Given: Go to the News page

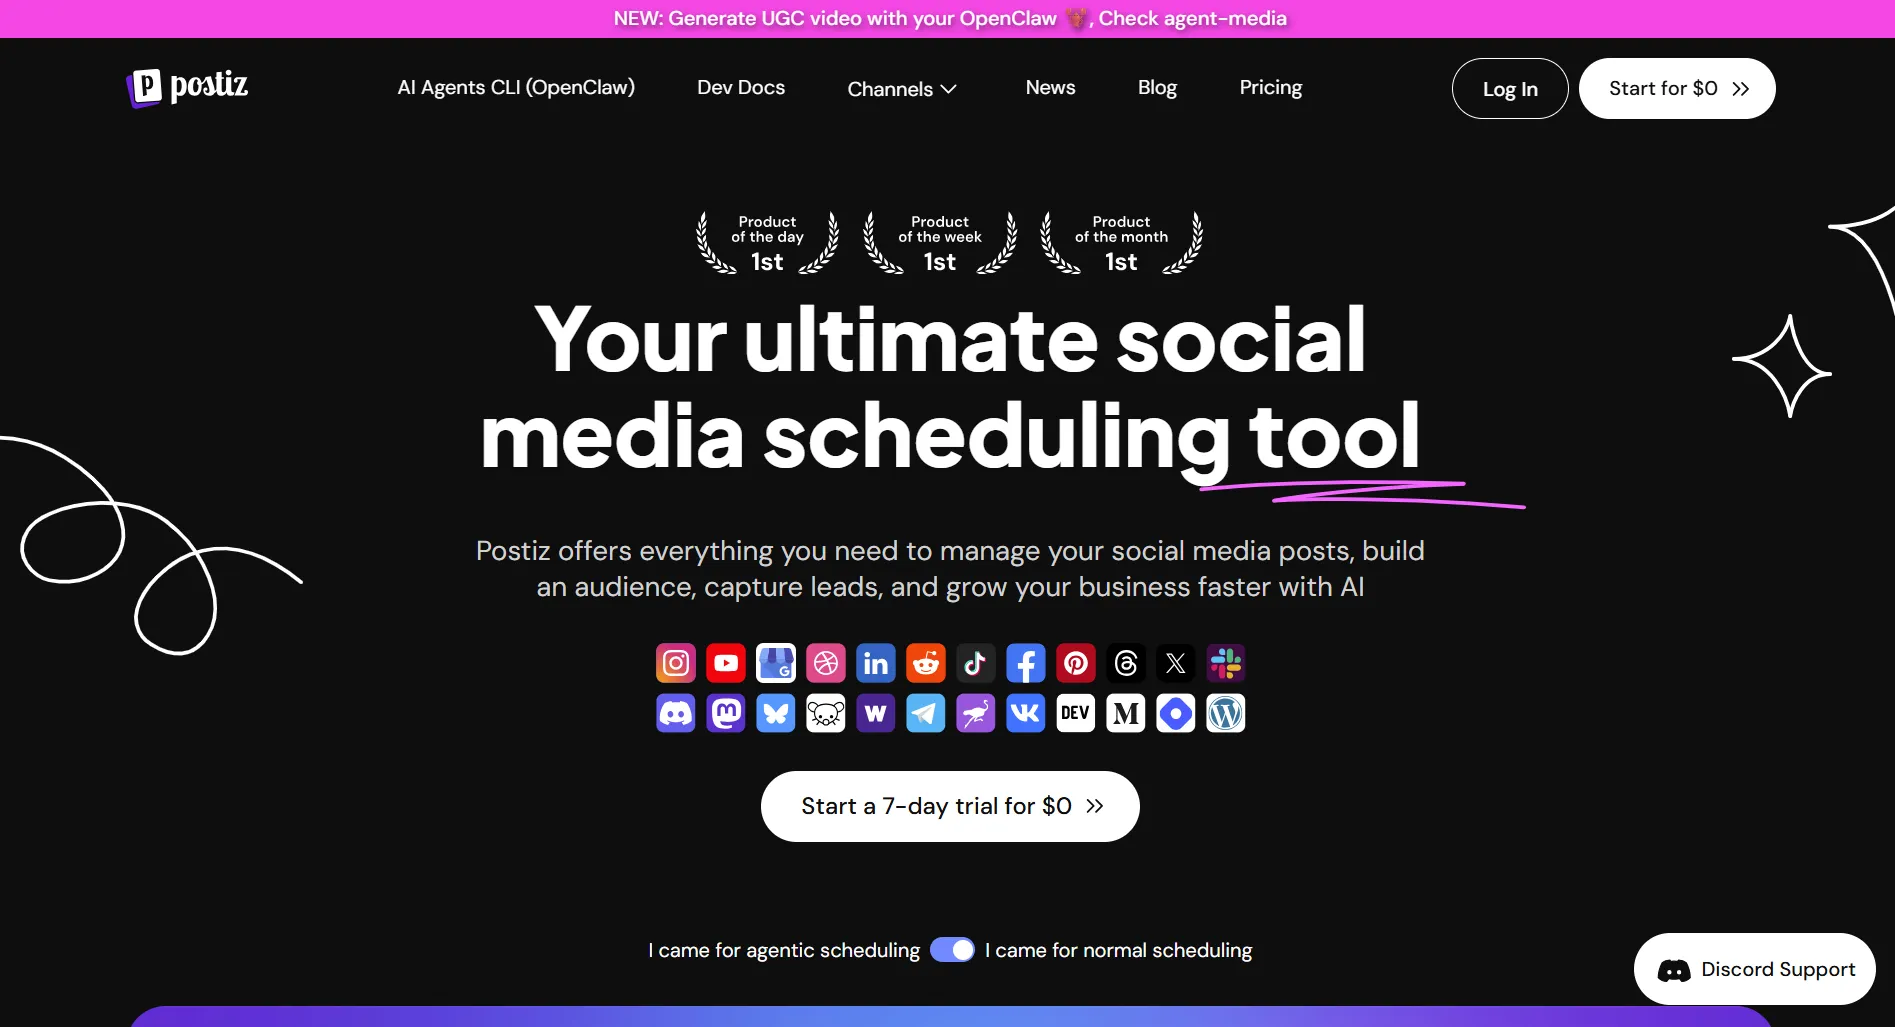Looking at the screenshot, I should (x=1050, y=87).
